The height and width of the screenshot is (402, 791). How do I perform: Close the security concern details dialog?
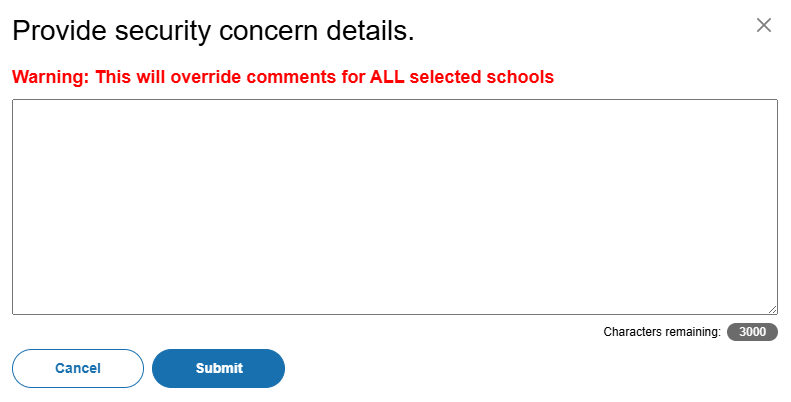point(764,25)
